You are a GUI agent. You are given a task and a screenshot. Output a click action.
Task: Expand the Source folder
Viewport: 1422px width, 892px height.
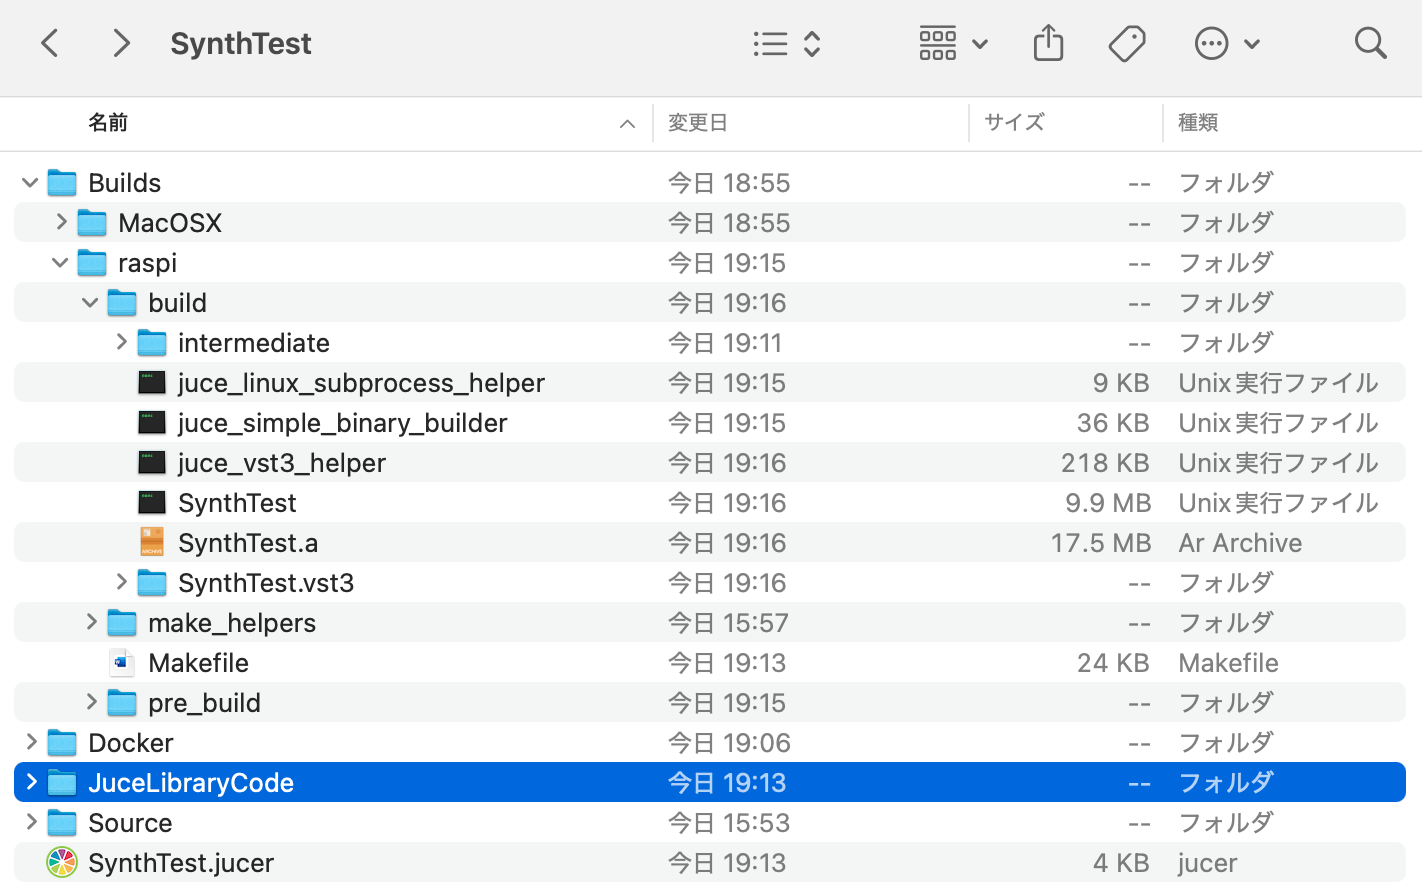coord(32,822)
